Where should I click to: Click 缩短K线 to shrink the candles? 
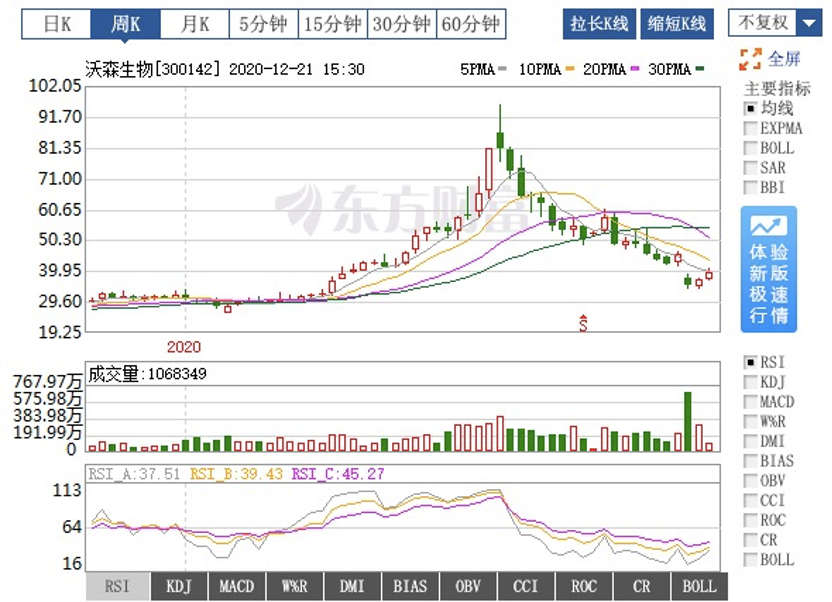[677, 21]
